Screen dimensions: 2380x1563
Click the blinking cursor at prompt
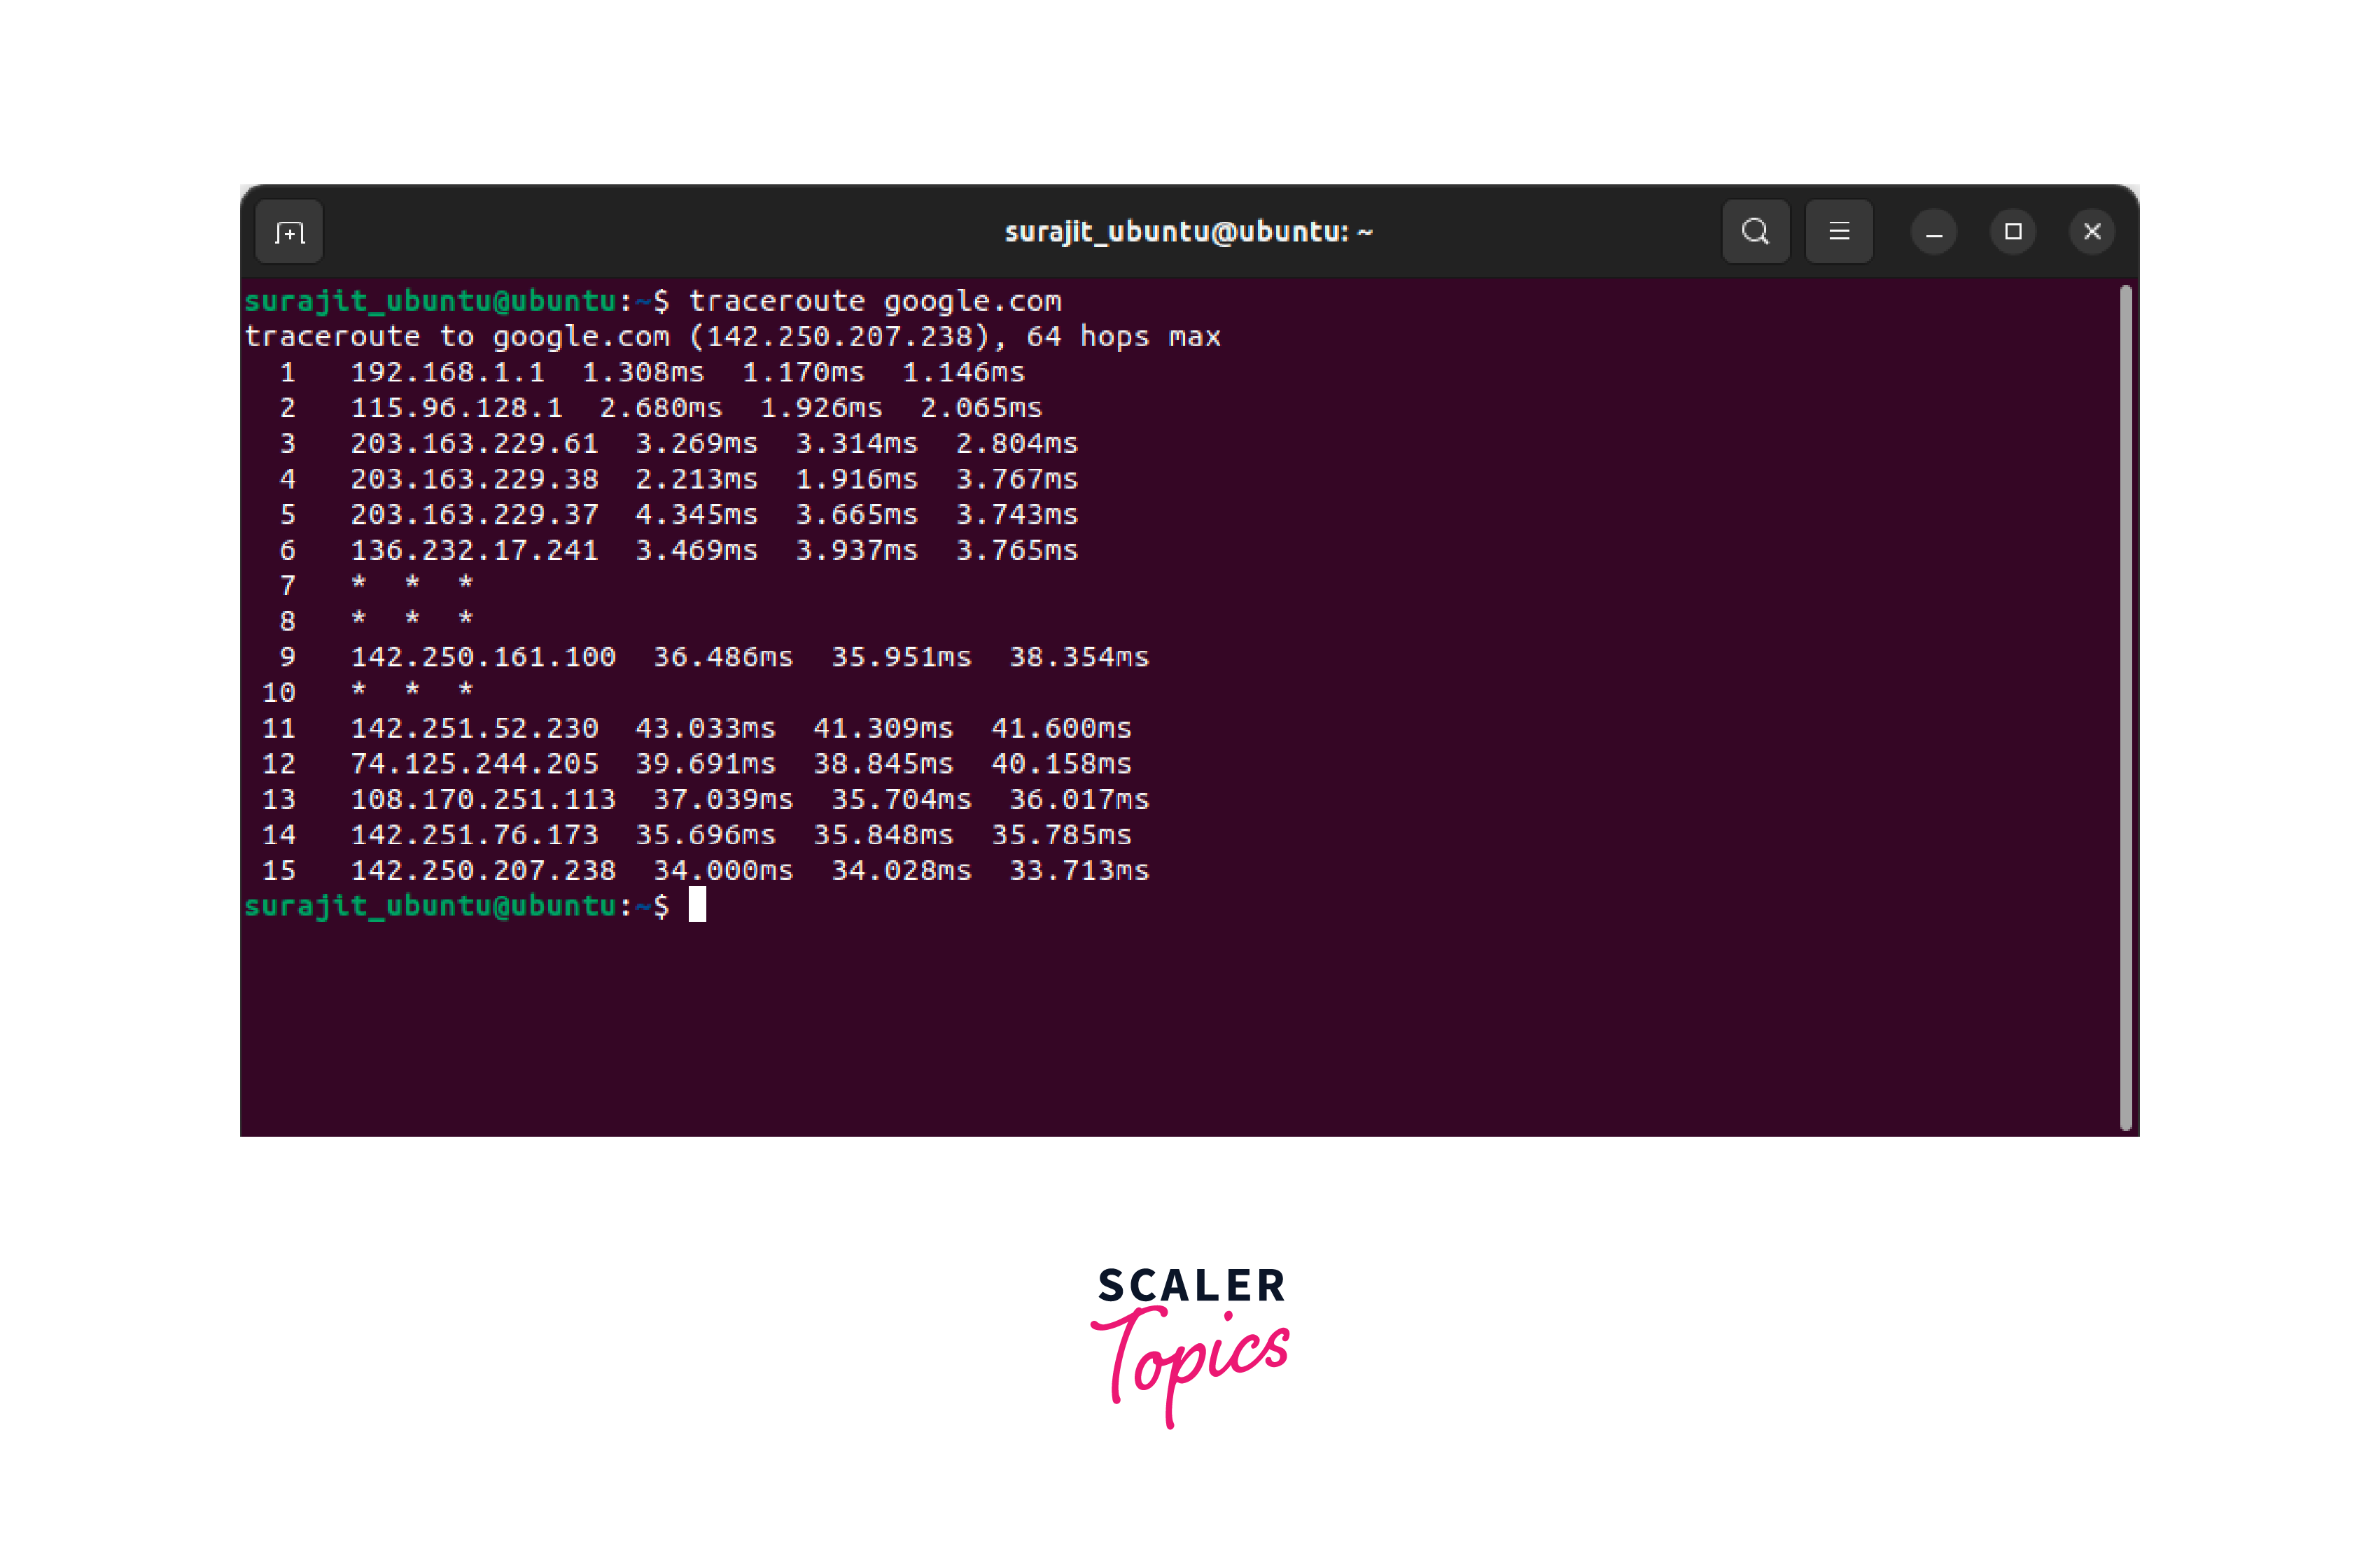click(697, 905)
